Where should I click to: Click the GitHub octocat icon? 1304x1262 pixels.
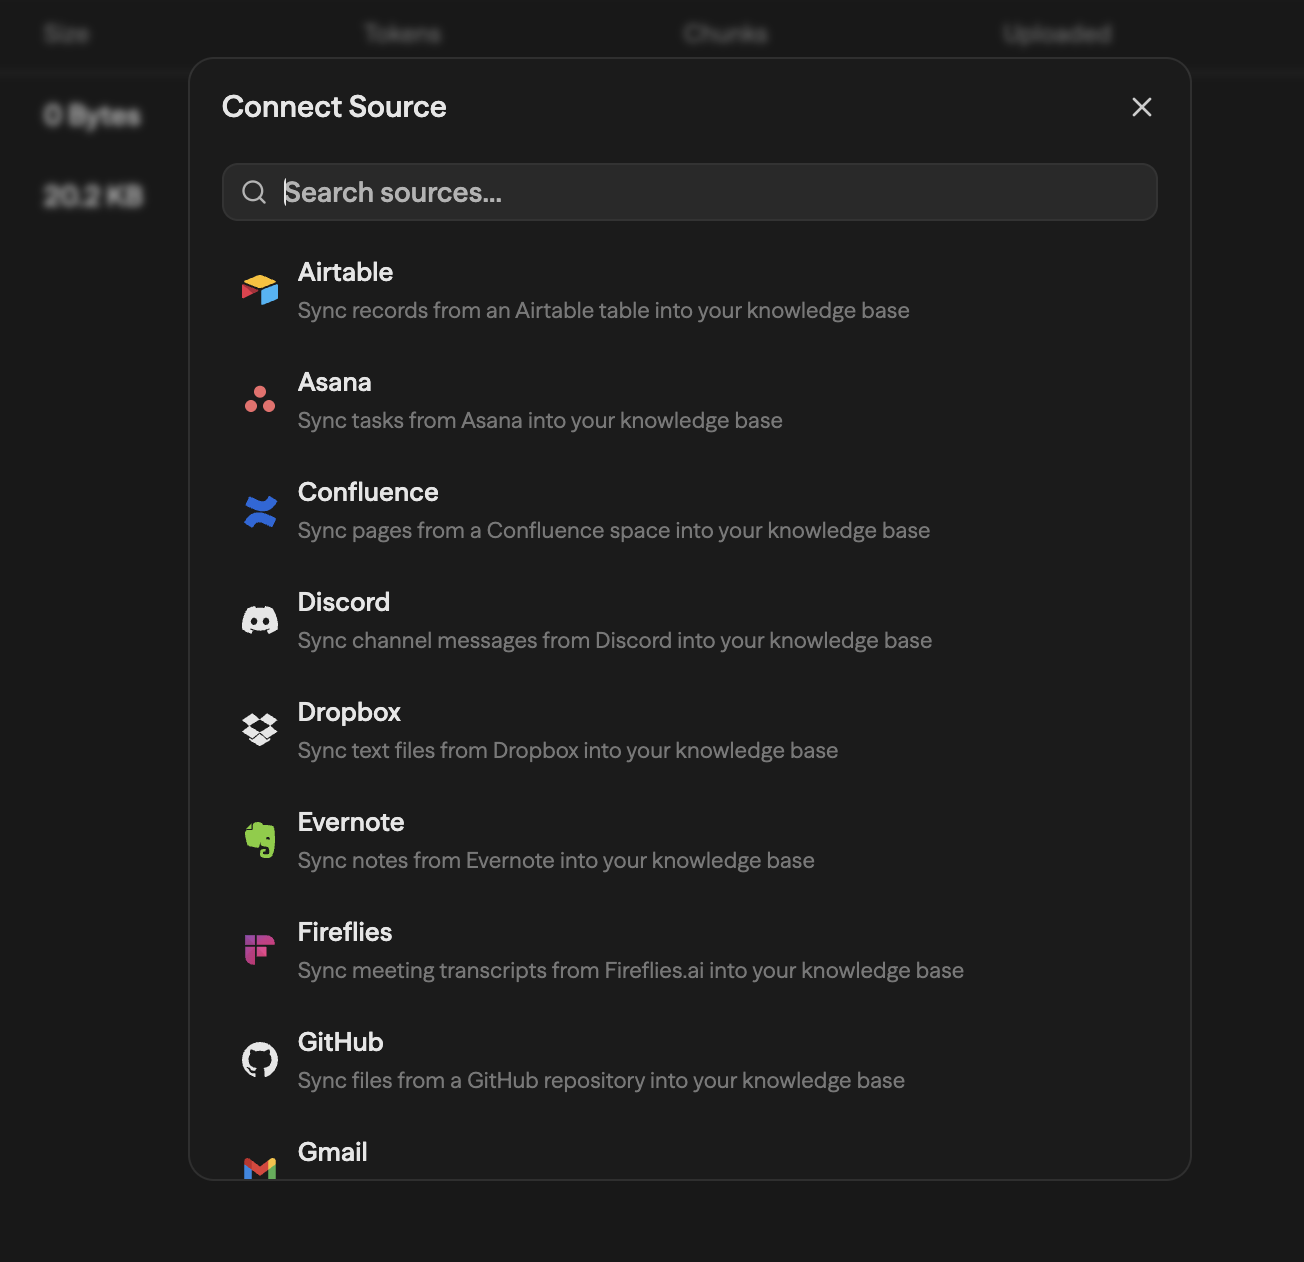click(260, 1060)
